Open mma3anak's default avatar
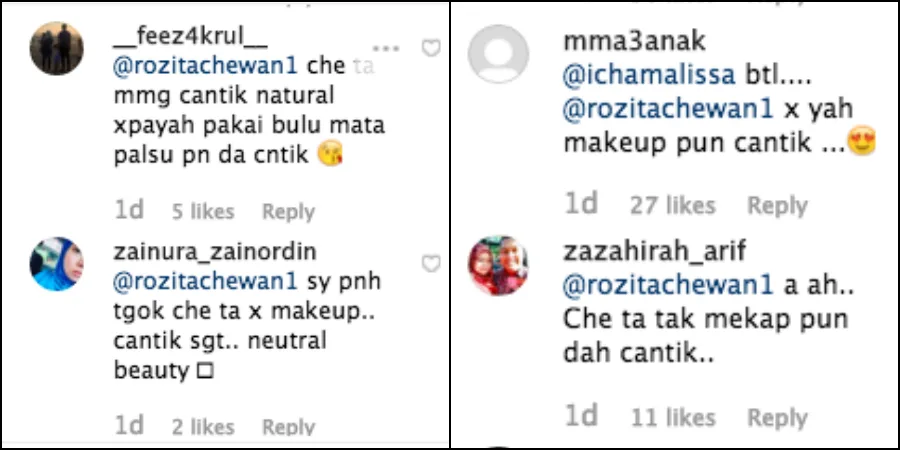The image size is (900, 450). tap(498, 54)
